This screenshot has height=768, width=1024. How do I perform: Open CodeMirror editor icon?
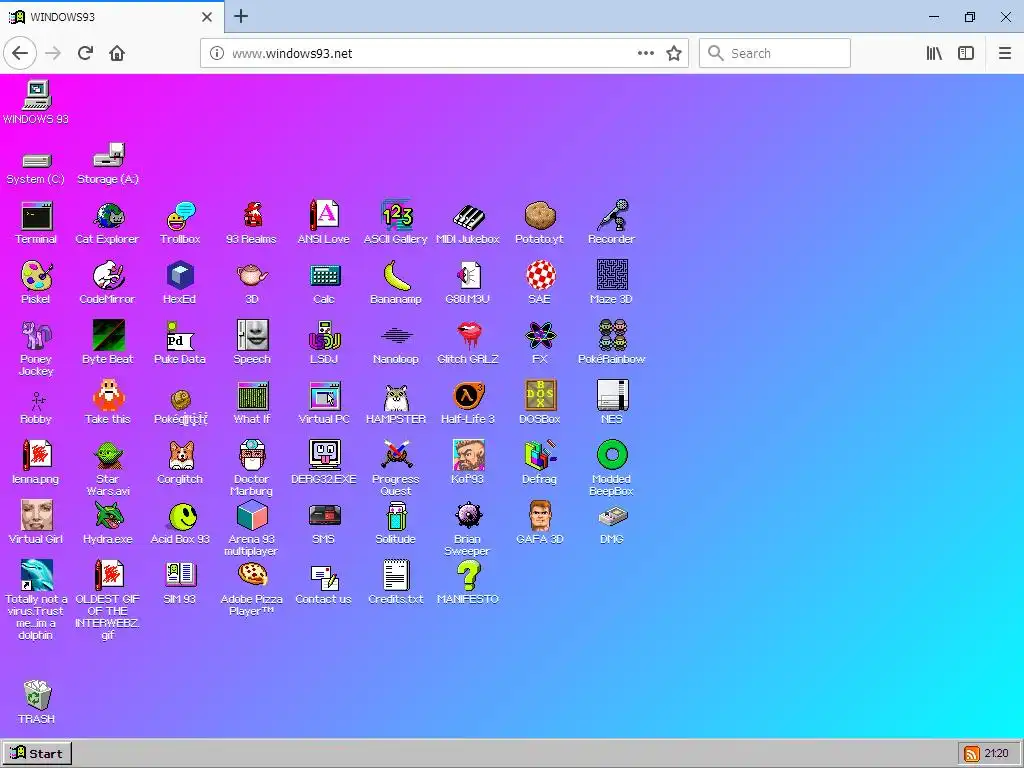tap(108, 276)
